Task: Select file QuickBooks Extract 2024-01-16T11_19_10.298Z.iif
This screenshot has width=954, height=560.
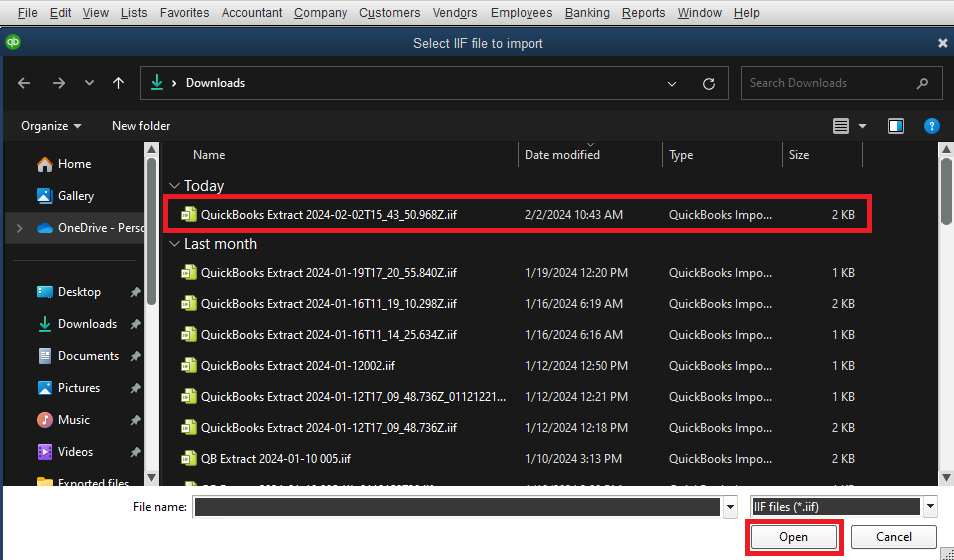Action: 518,304
